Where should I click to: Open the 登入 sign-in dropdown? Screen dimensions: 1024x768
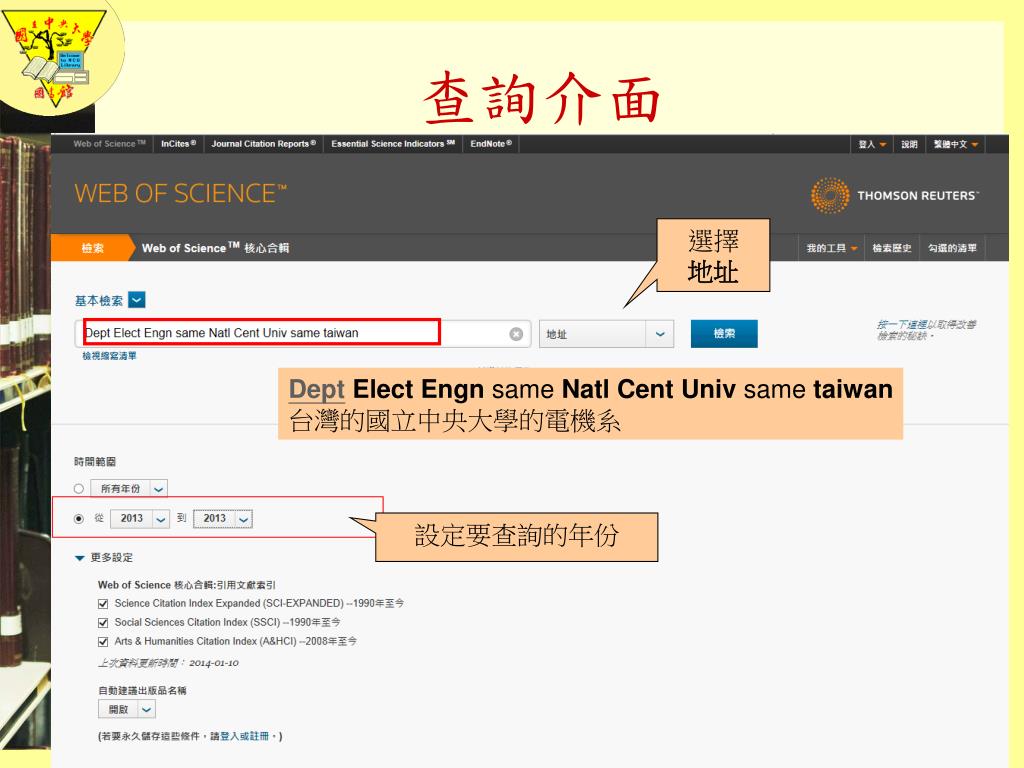point(872,144)
